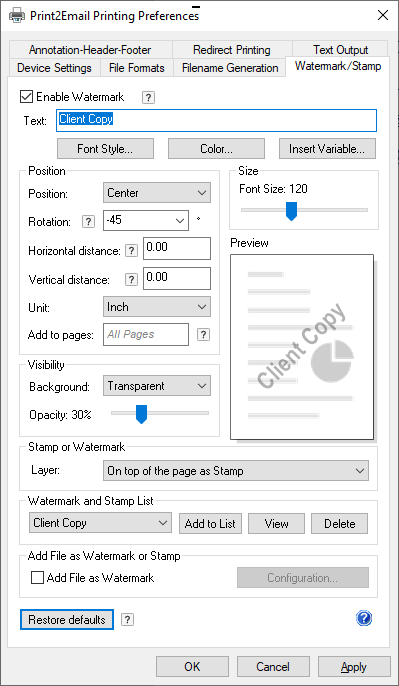Click the Font Style... button
The image size is (399, 686).
click(x=105, y=149)
